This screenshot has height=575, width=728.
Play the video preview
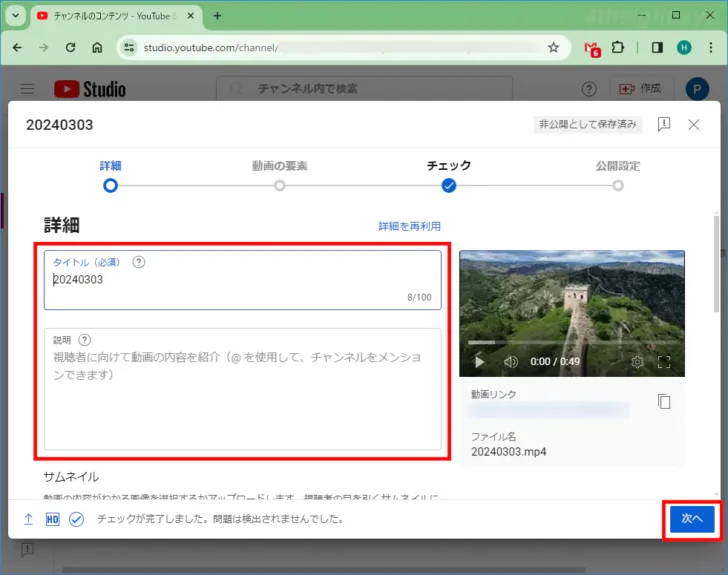click(x=479, y=362)
